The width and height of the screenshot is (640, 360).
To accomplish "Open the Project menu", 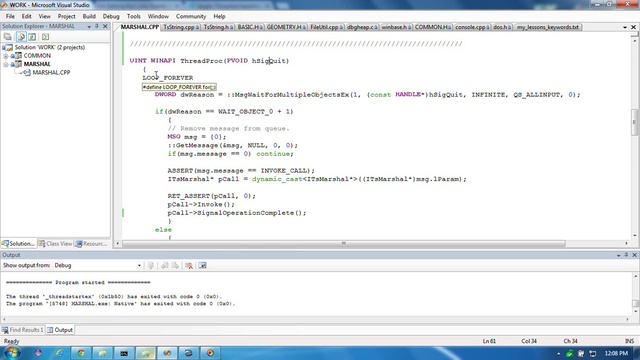I will coord(67,16).
